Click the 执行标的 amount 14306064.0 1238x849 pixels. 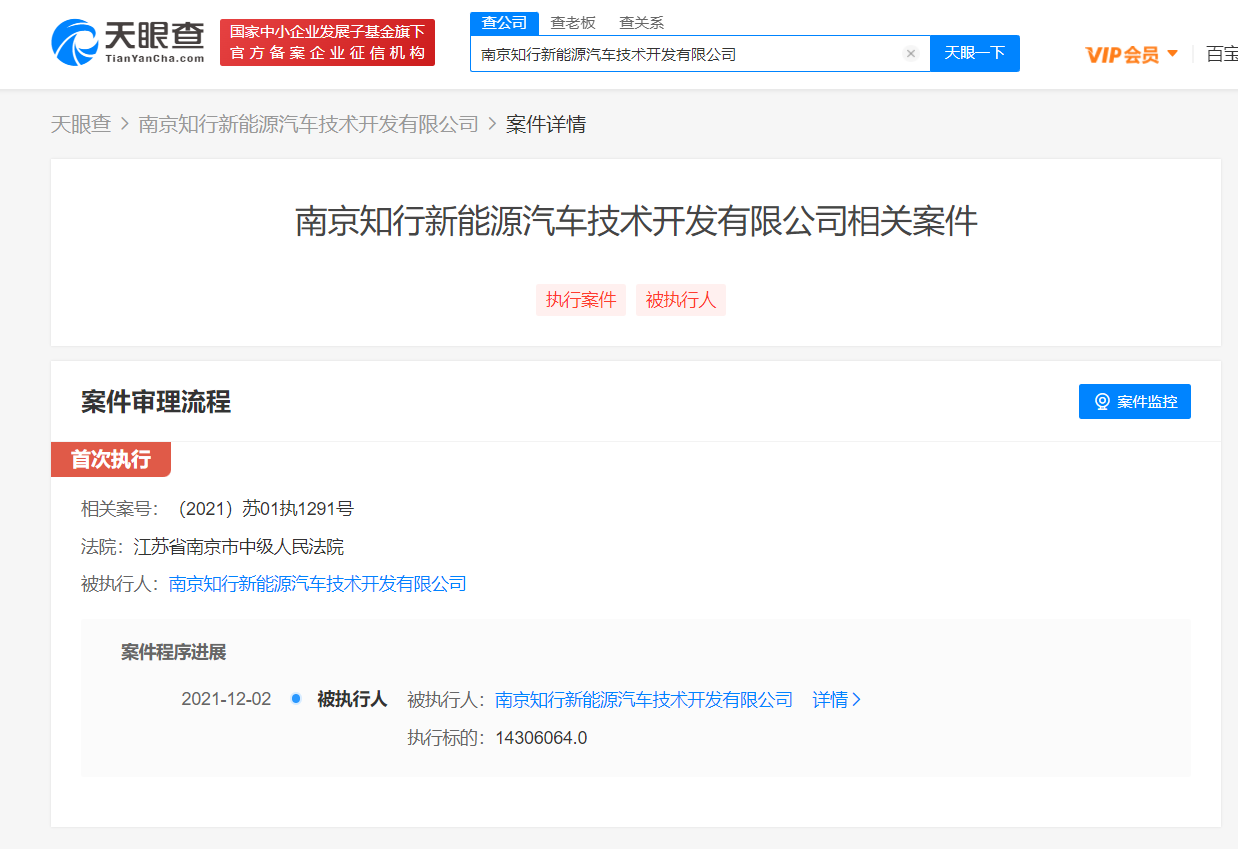(x=541, y=738)
